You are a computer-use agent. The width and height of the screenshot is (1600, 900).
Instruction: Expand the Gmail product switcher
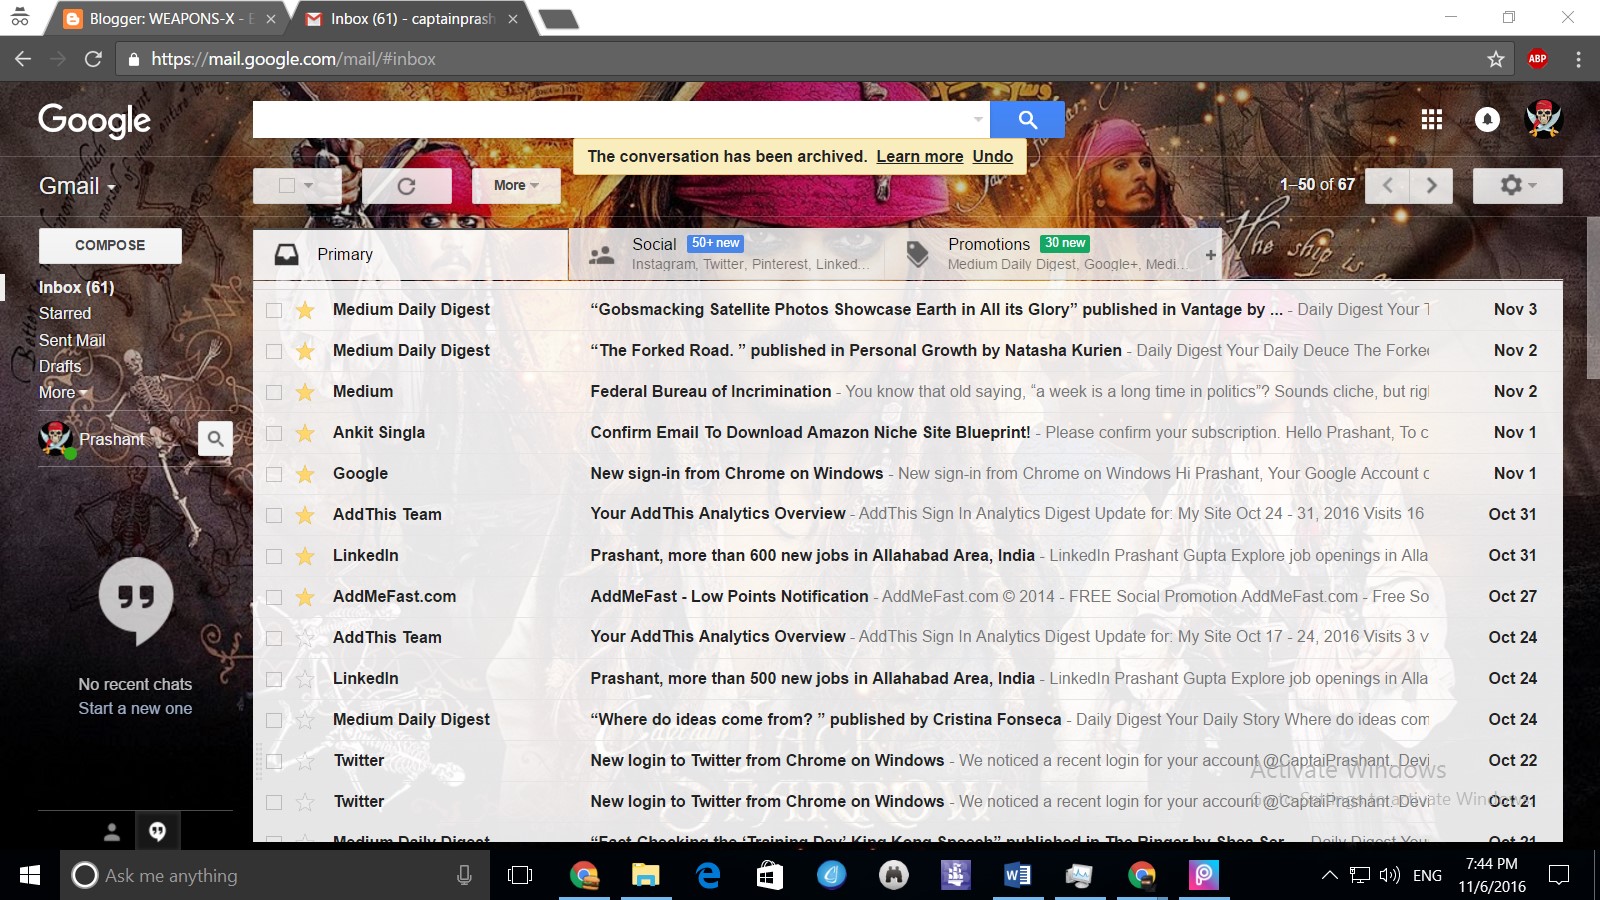point(77,186)
